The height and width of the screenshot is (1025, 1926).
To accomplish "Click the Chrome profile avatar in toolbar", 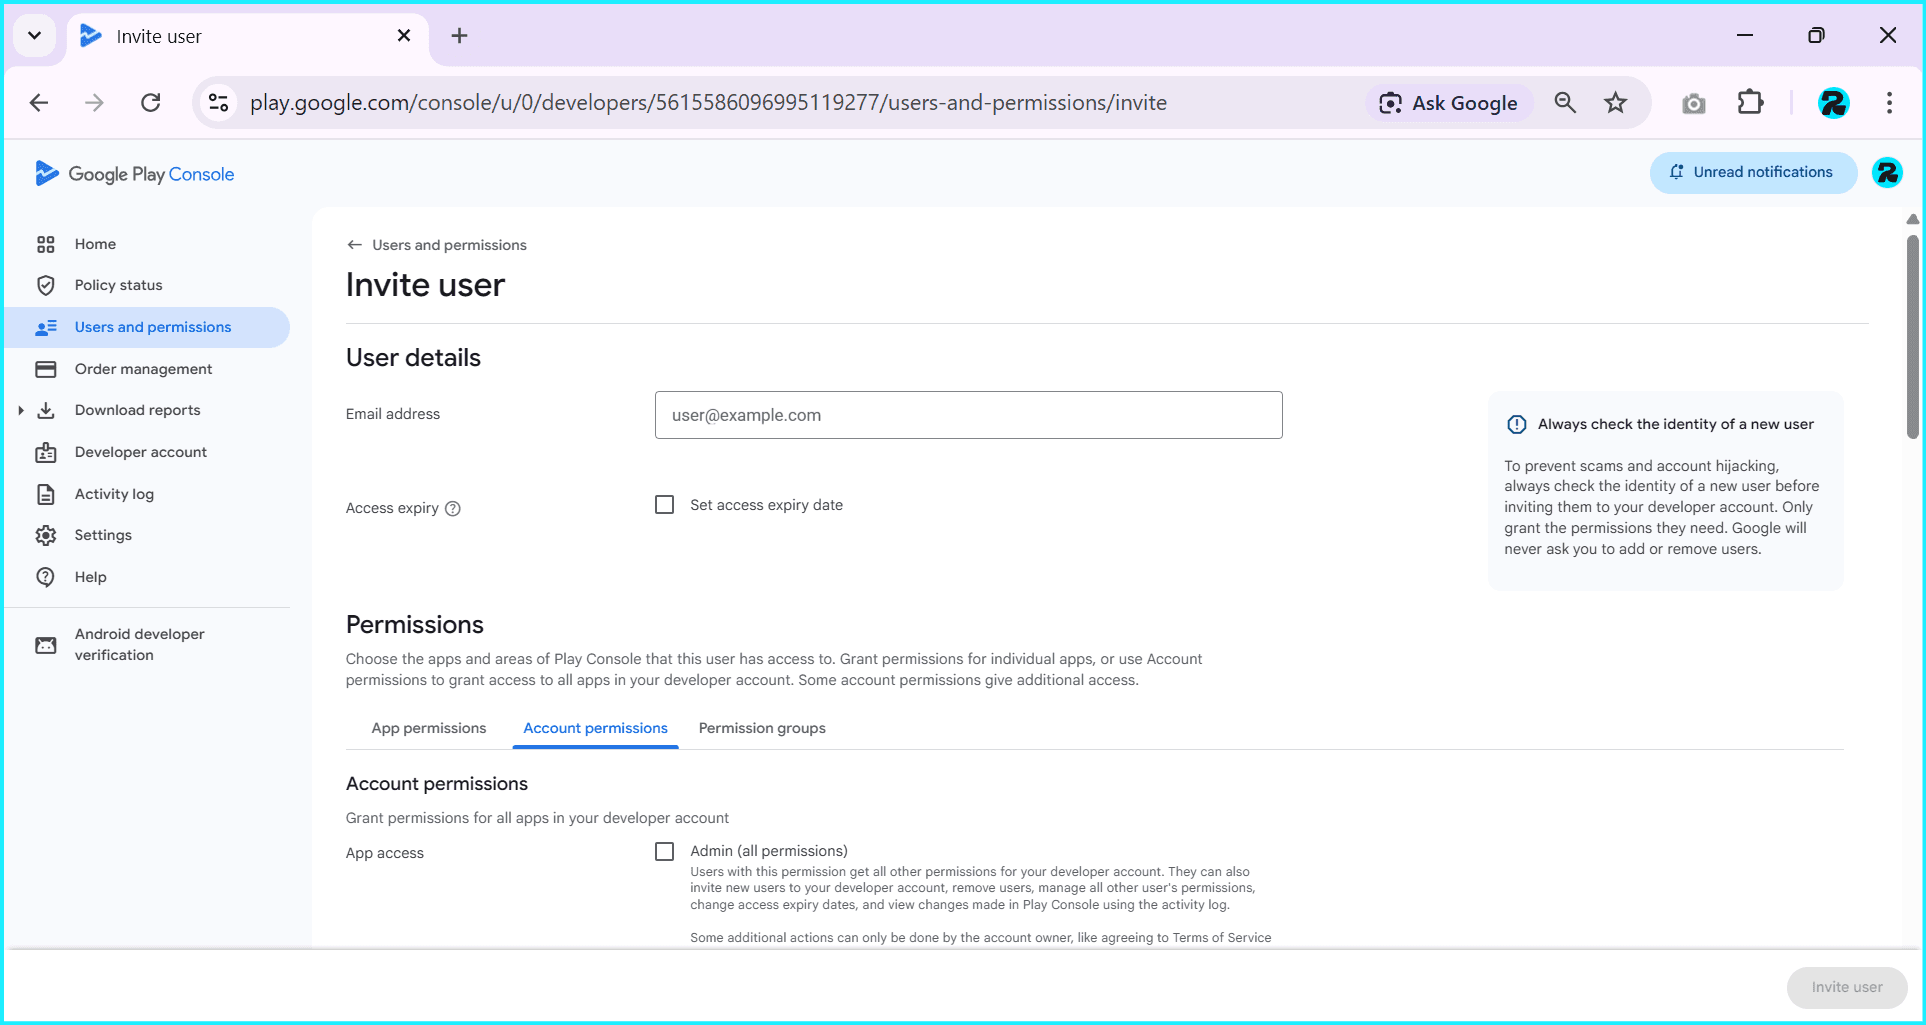I will click(1833, 103).
